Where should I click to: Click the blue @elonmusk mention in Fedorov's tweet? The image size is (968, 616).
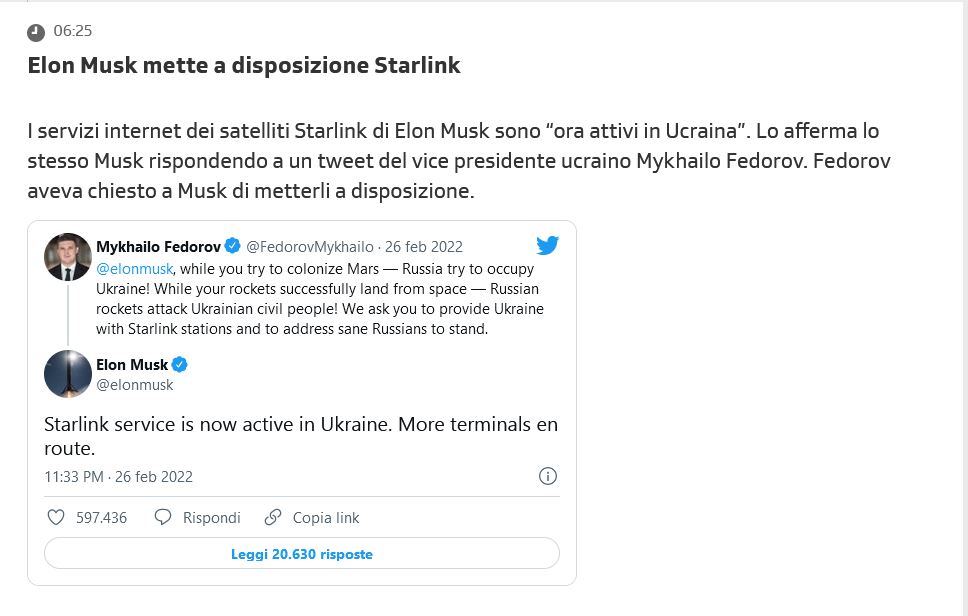(x=134, y=269)
